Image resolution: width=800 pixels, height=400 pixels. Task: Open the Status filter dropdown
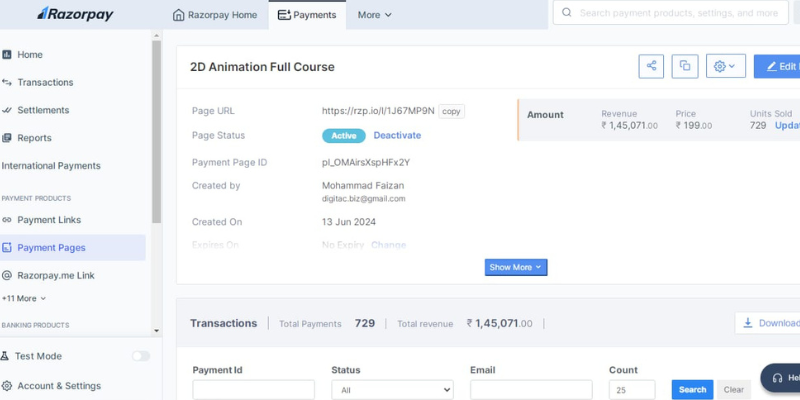point(392,390)
